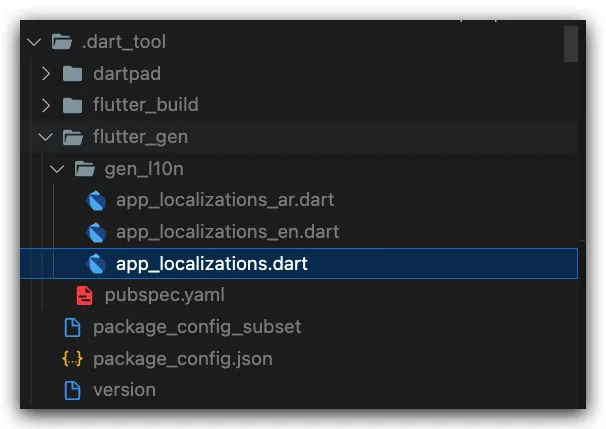This screenshot has height=429, width=606.
Task: Click the dartpad folder icon
Action: click(72, 74)
